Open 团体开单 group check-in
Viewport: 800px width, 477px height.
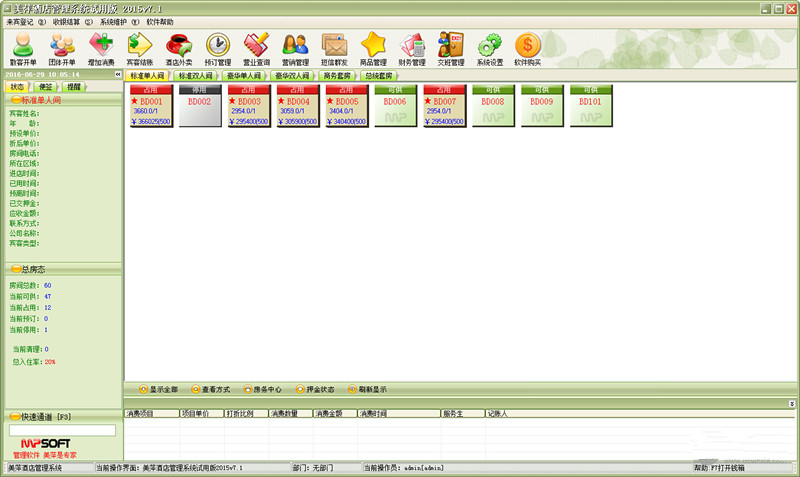[x=62, y=48]
